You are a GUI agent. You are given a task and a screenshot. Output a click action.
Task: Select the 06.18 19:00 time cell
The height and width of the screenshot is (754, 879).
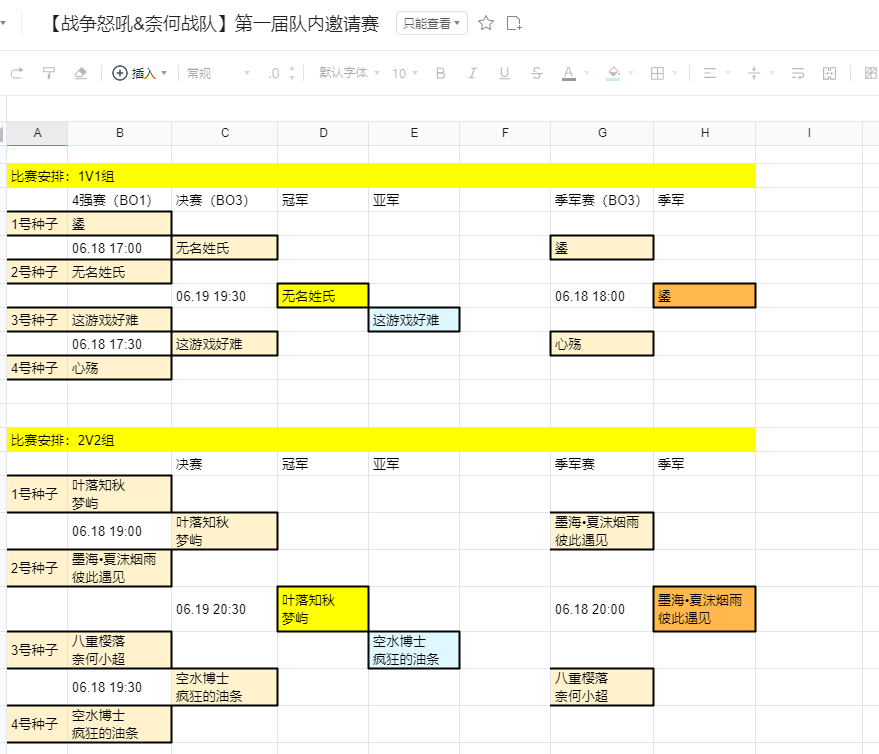pos(119,531)
